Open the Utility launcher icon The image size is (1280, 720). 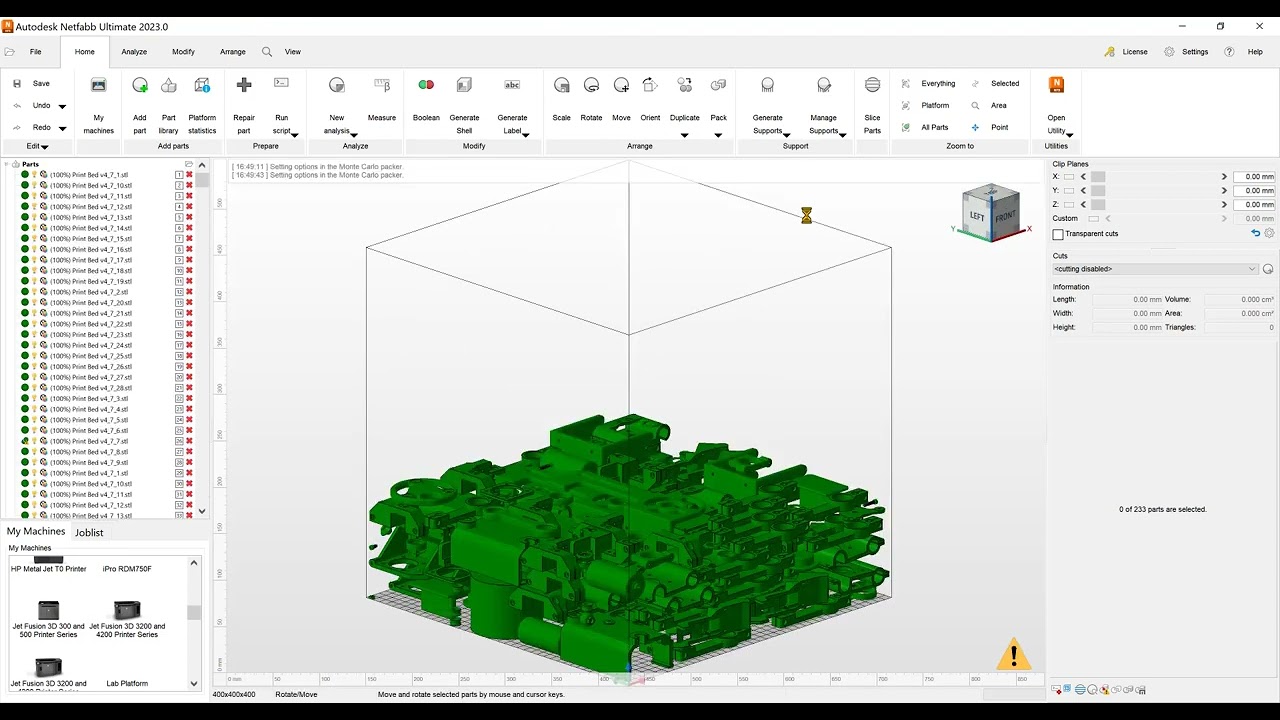coord(1056,85)
